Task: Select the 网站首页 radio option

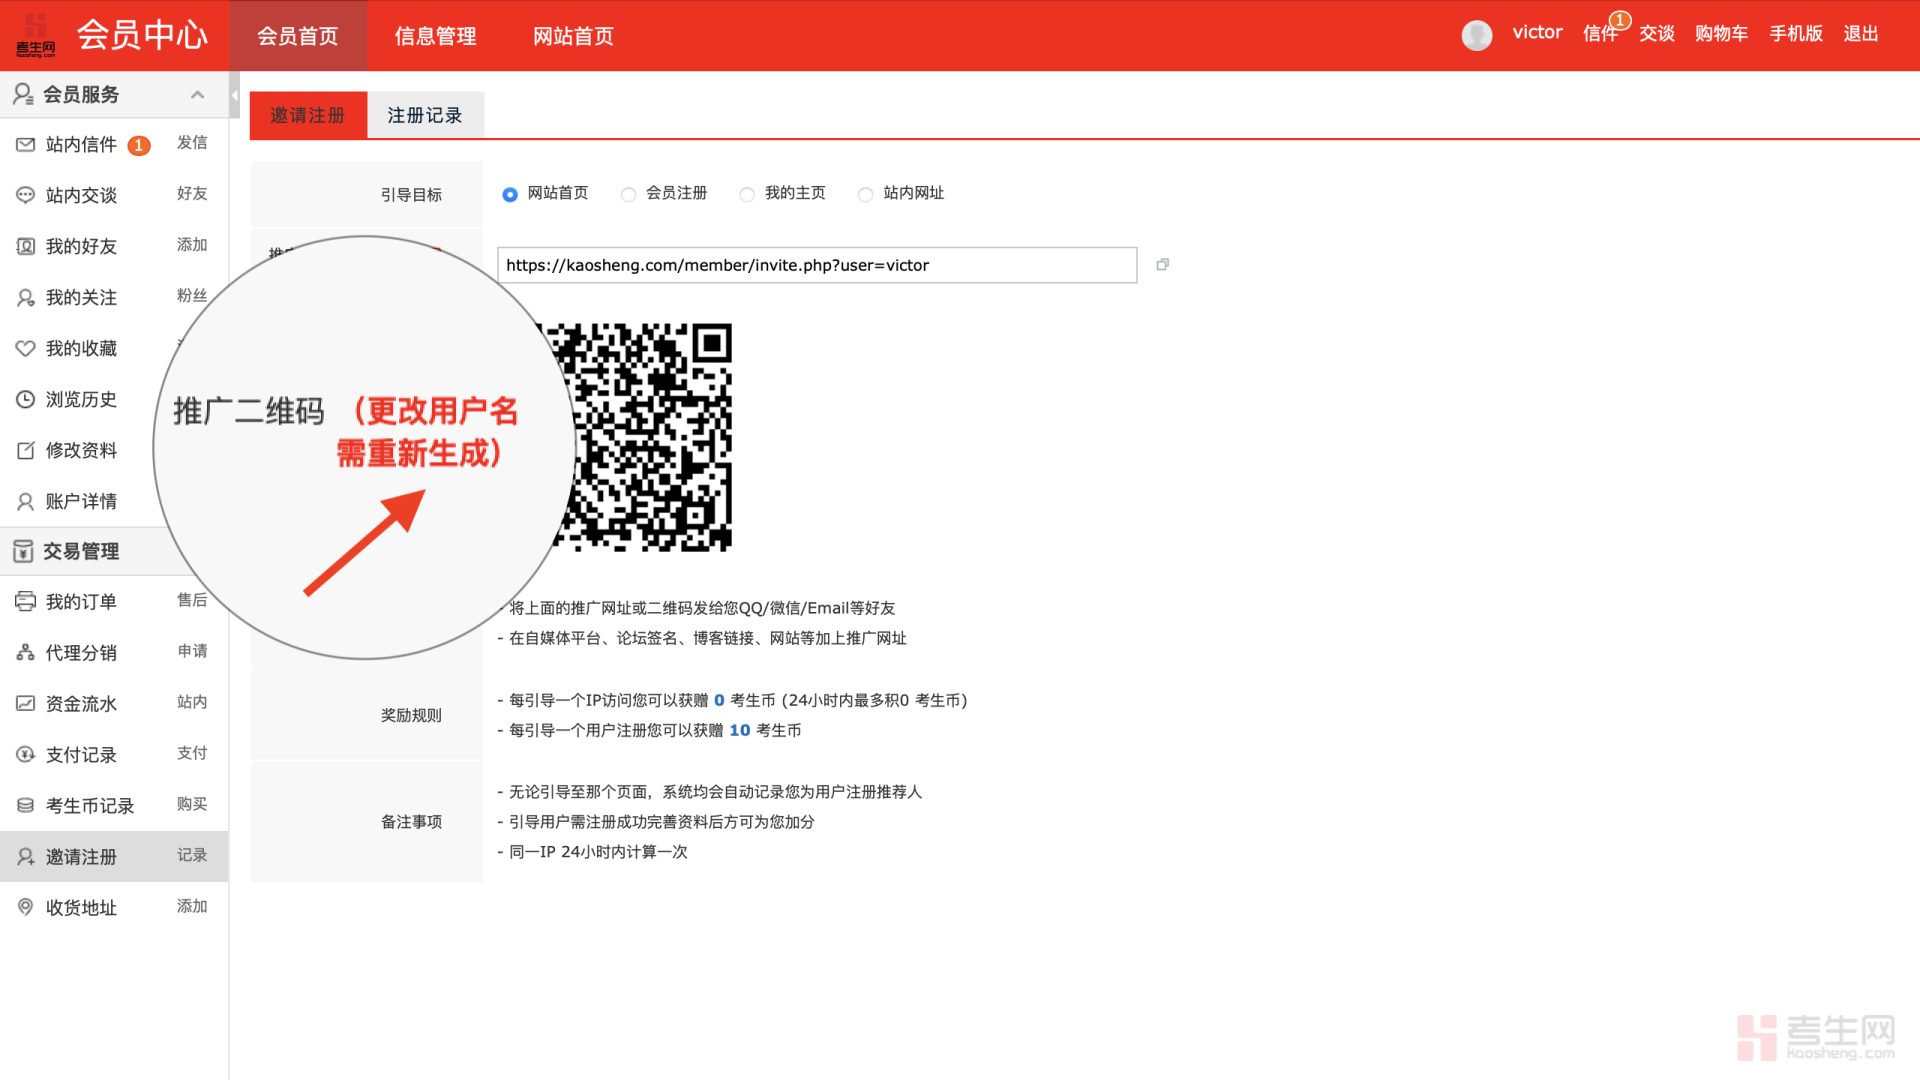Action: point(510,194)
